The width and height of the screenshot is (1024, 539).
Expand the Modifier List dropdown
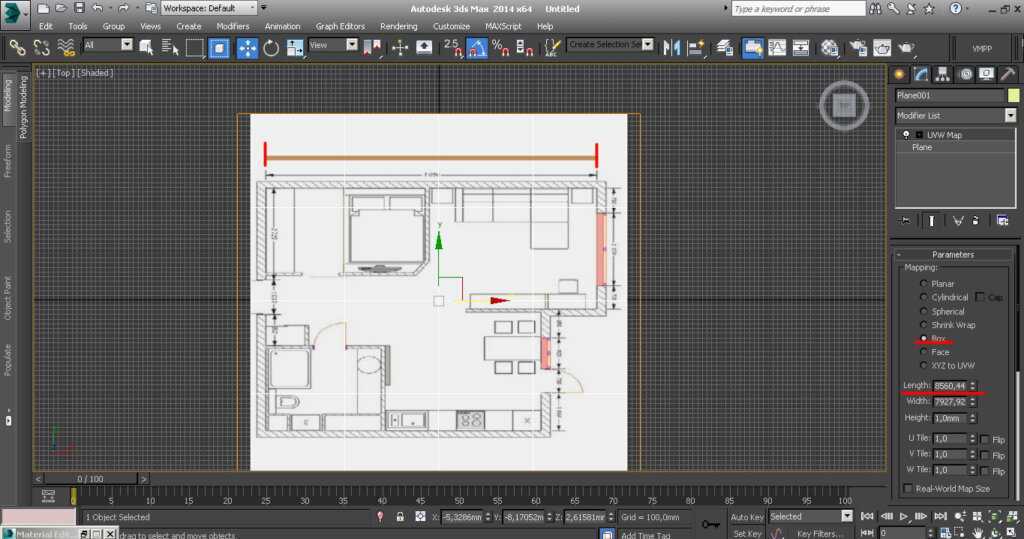click(x=1010, y=116)
